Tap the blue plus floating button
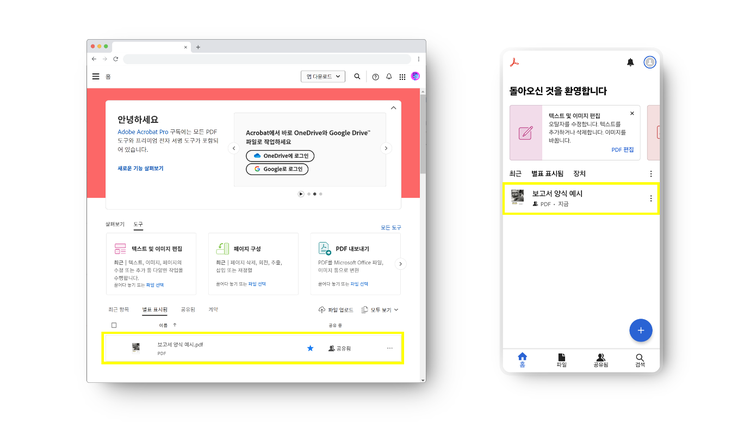 640,330
